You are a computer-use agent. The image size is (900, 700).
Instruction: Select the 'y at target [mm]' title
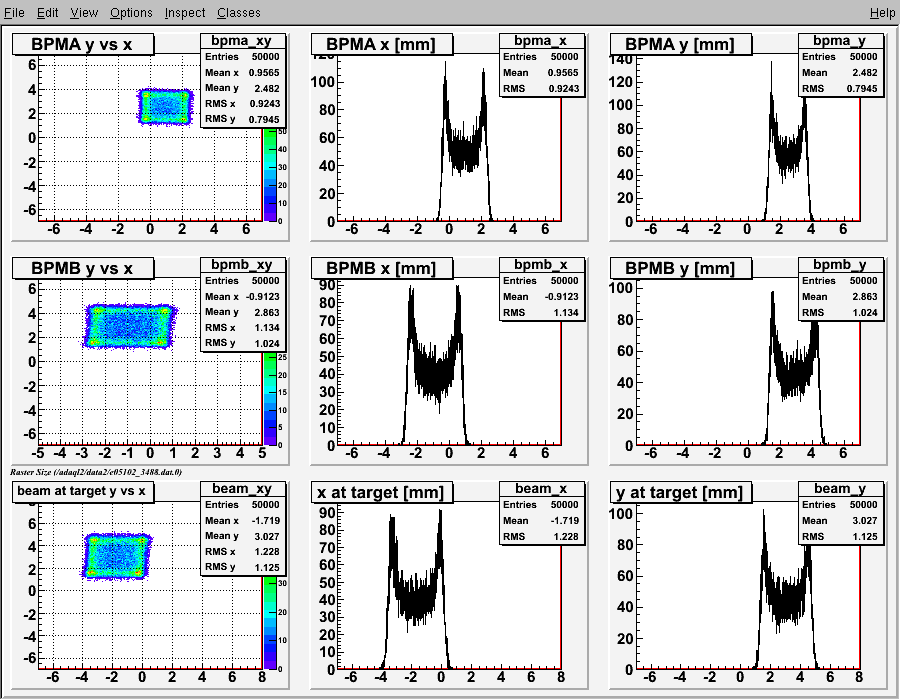[681, 492]
